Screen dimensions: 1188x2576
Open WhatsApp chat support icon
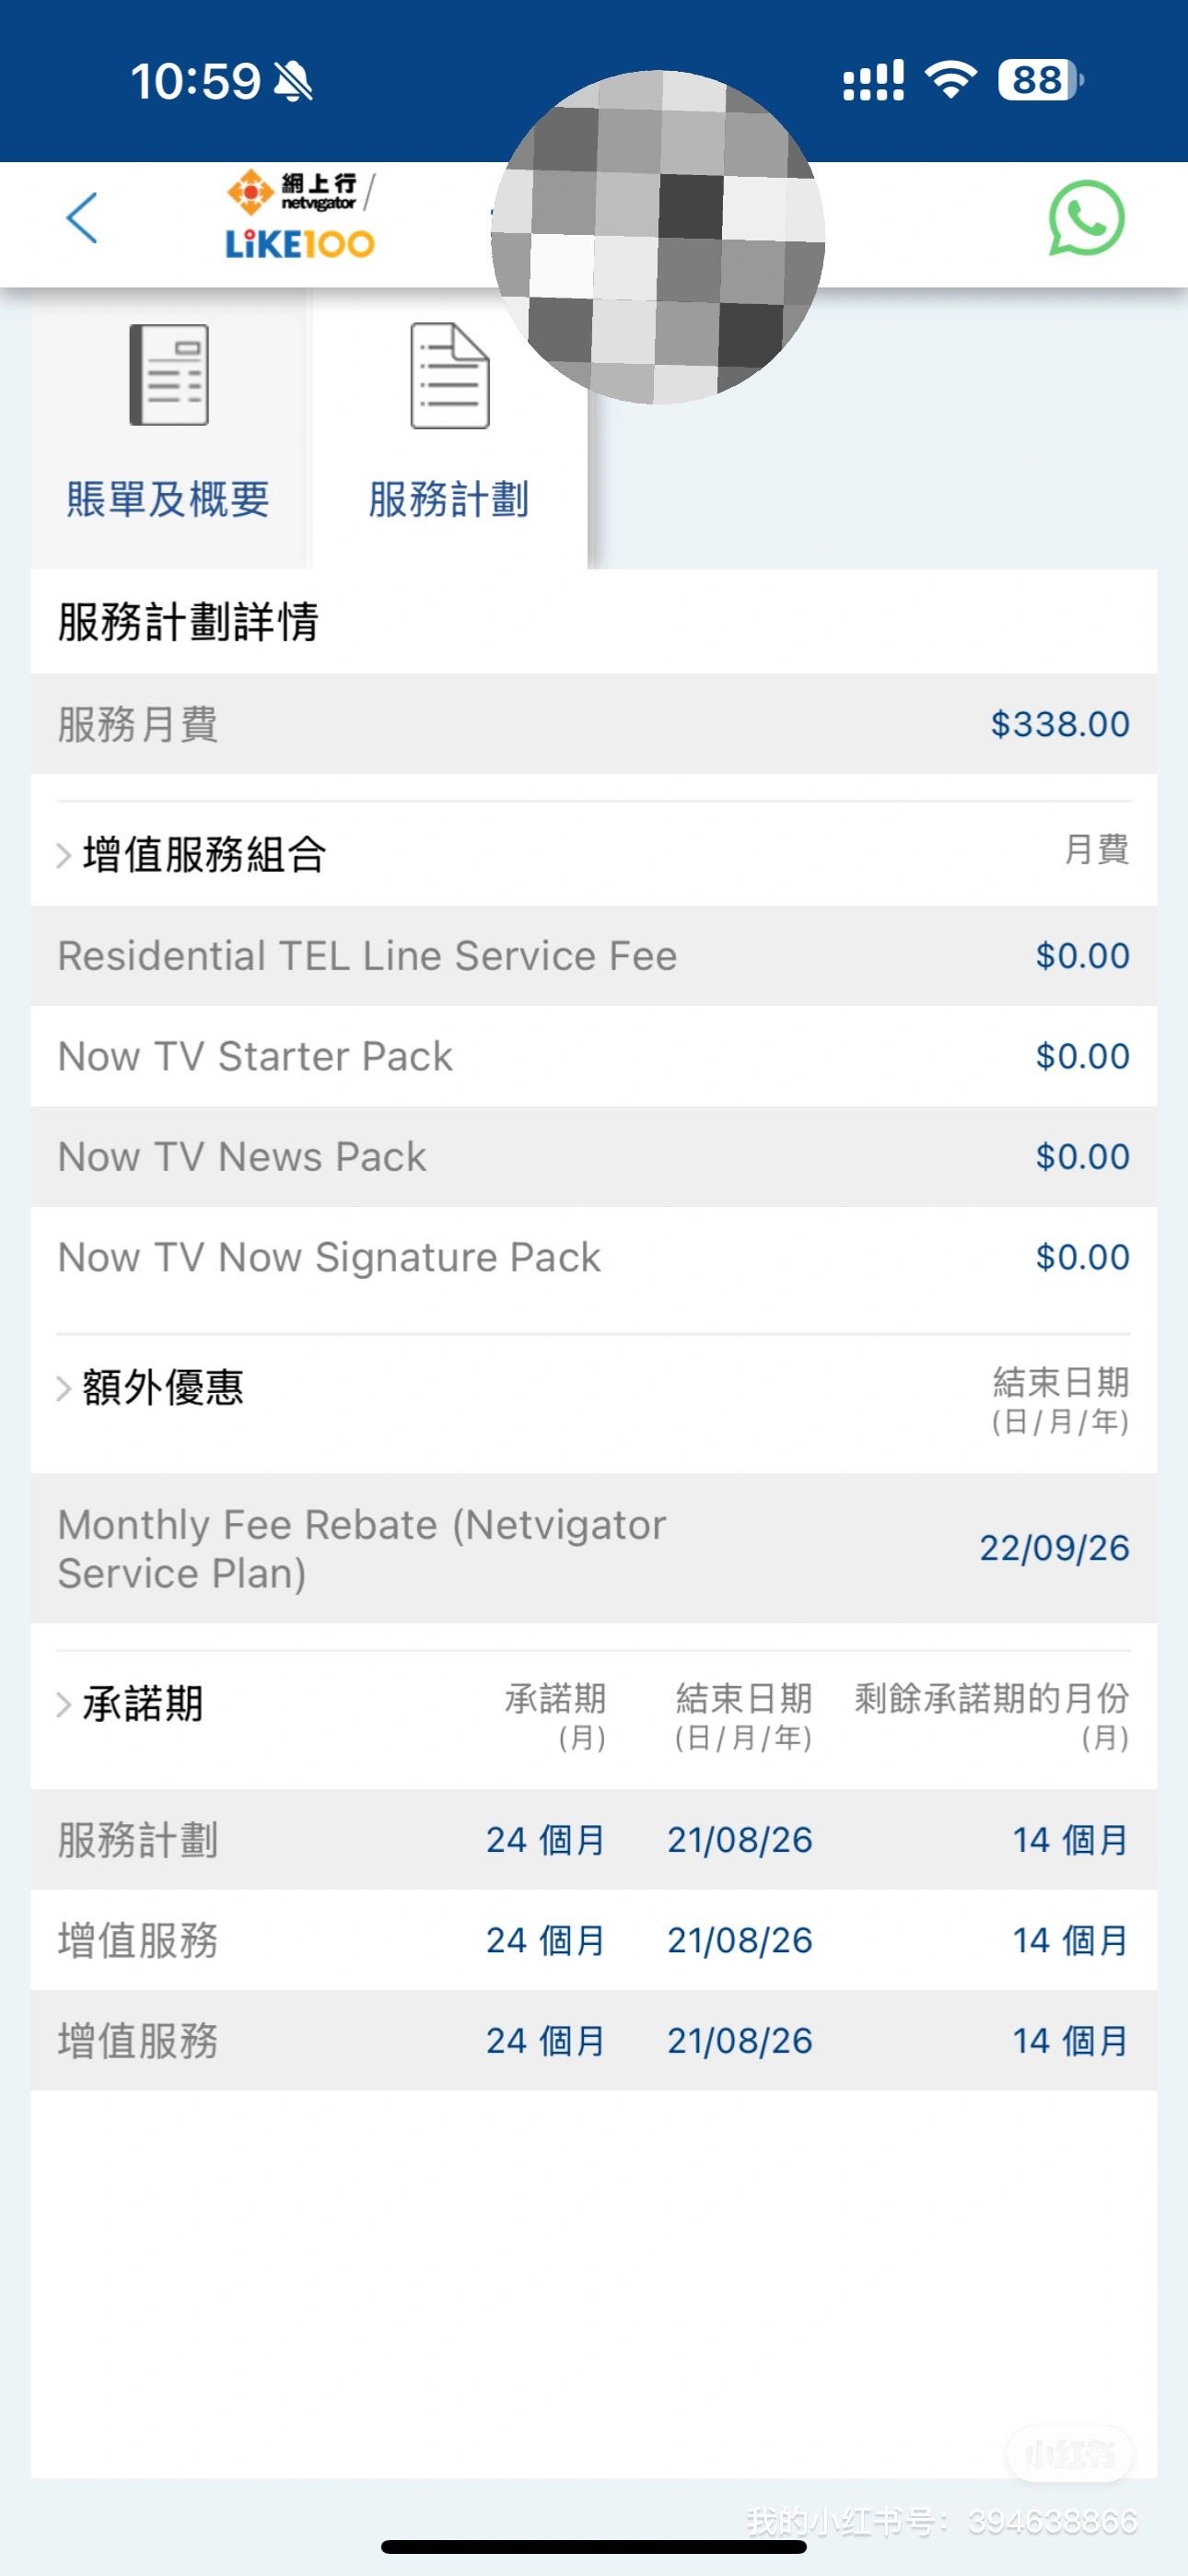pos(1086,218)
